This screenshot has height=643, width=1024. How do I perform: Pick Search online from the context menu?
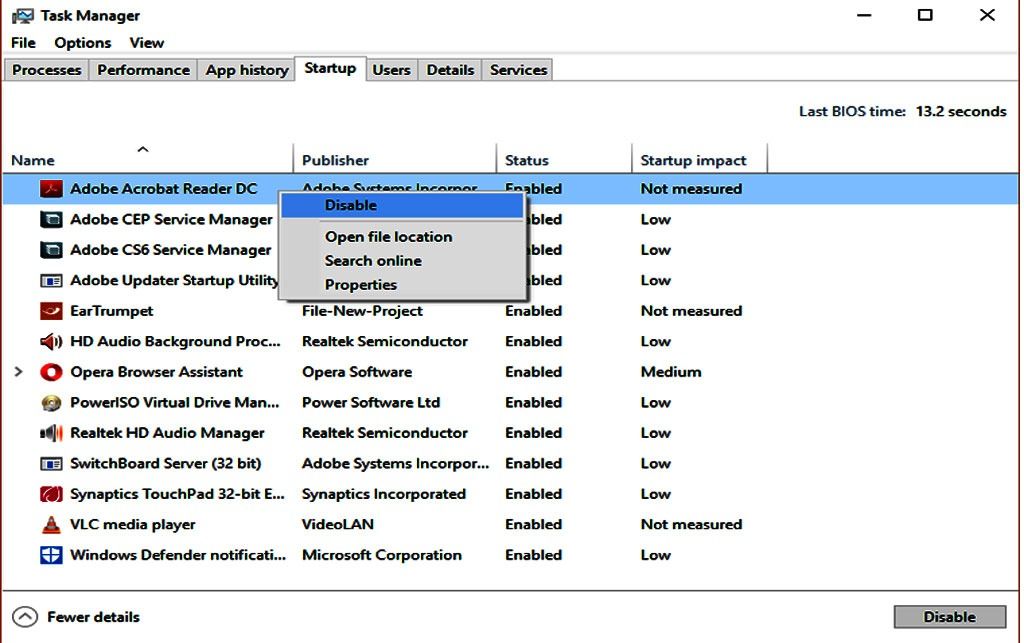point(373,261)
